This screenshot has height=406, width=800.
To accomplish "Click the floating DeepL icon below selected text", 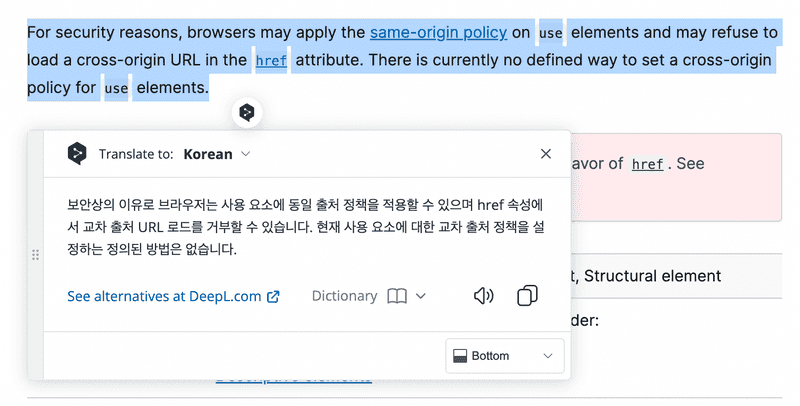I will coord(247,112).
